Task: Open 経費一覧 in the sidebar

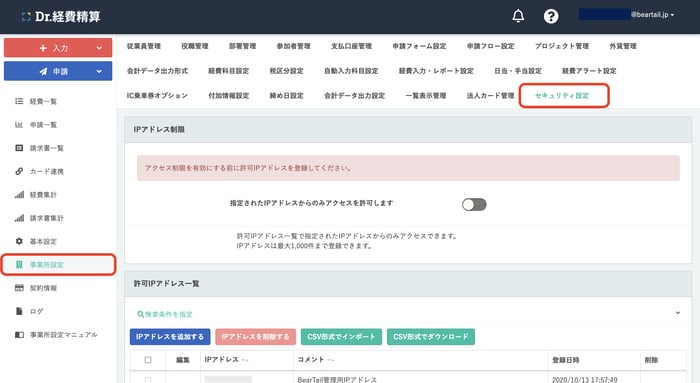Action: point(43,101)
